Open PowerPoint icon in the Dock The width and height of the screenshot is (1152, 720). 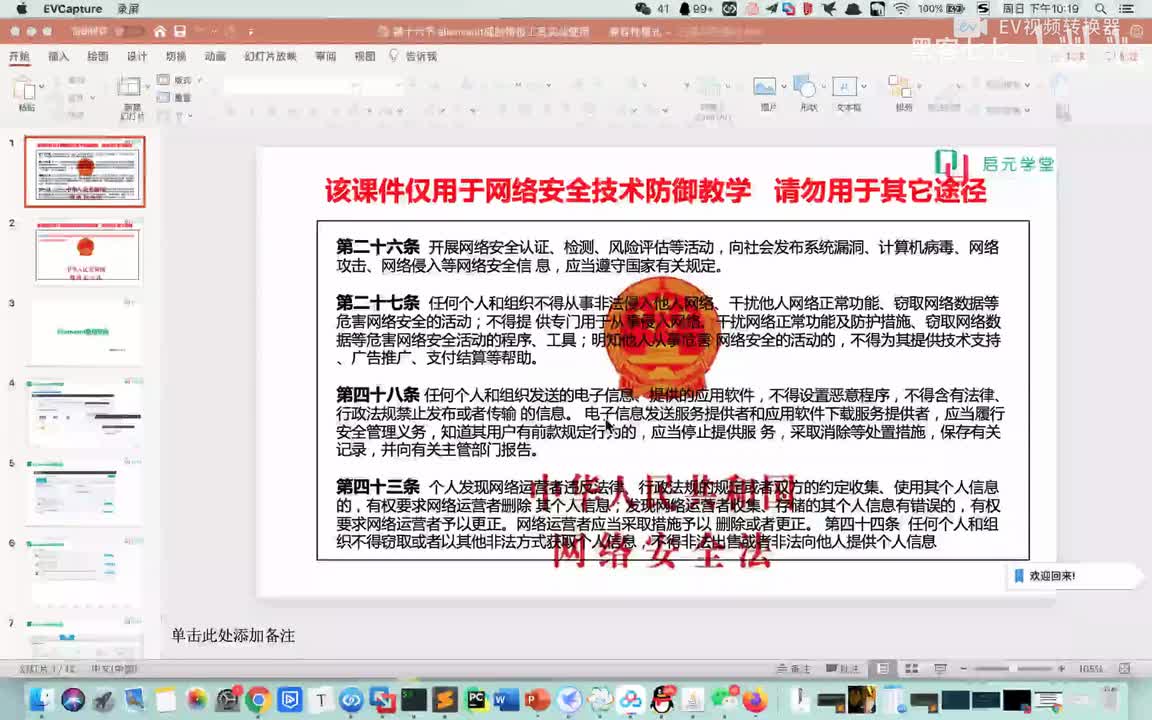pos(537,699)
